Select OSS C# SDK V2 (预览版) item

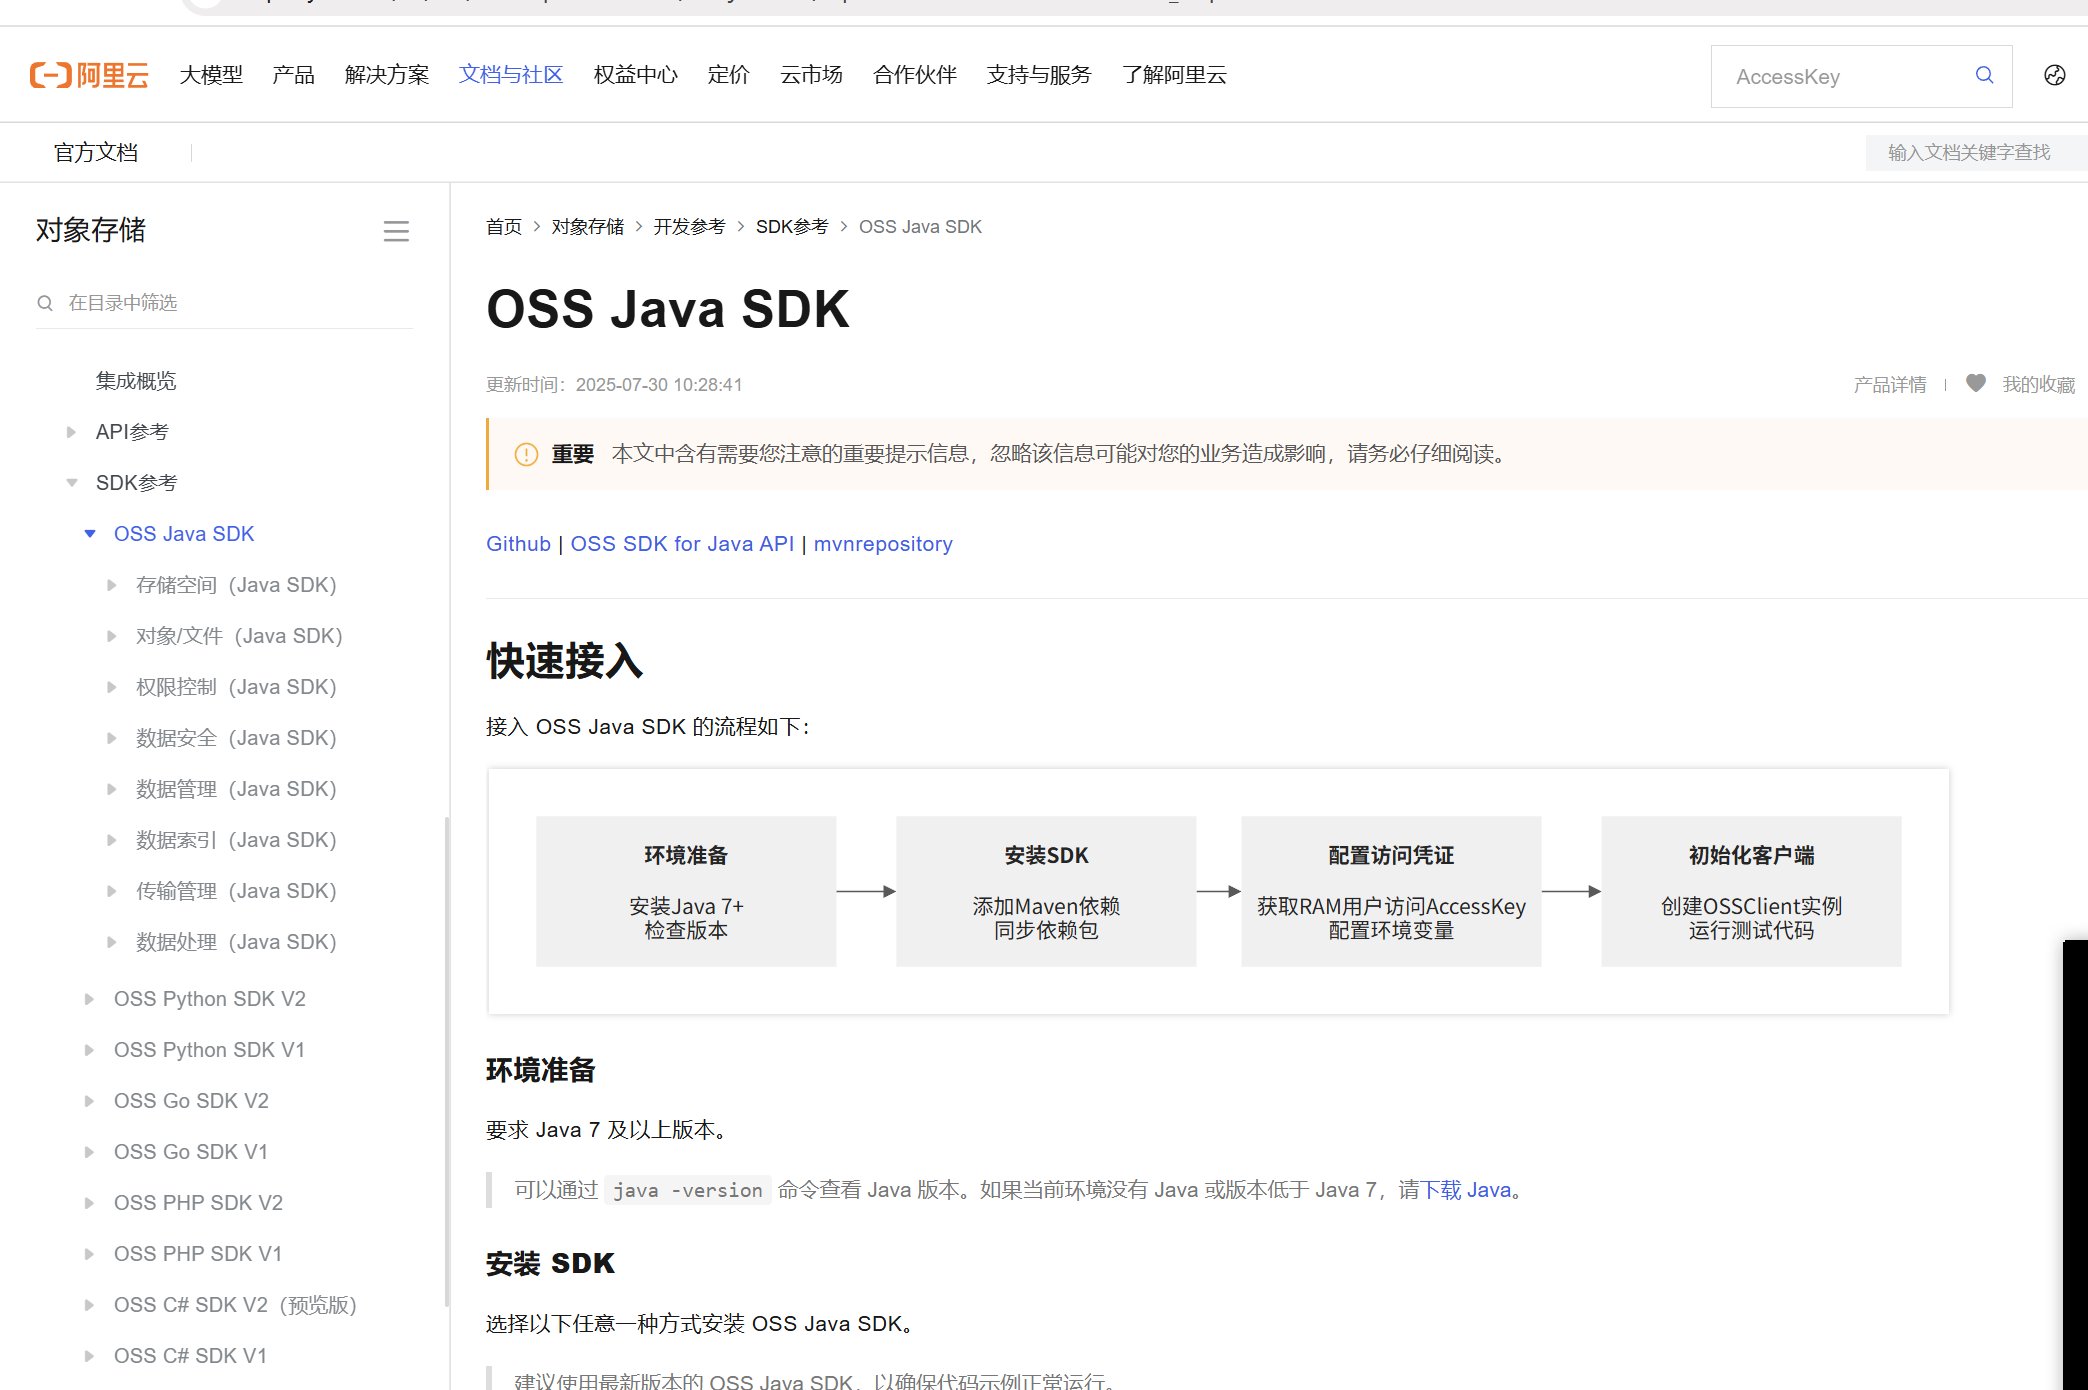click(x=235, y=1305)
